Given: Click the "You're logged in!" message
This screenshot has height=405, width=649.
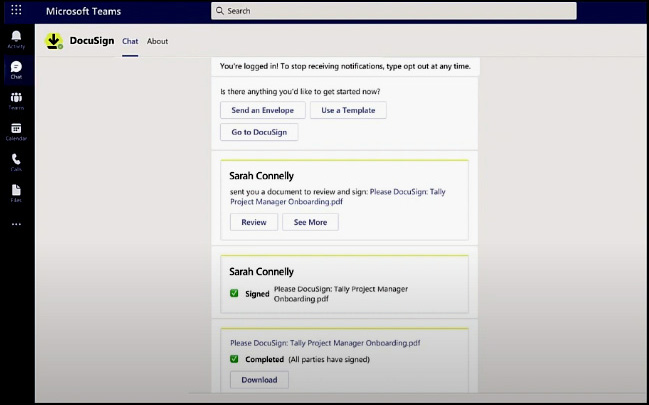Looking at the screenshot, I should click(x=345, y=66).
